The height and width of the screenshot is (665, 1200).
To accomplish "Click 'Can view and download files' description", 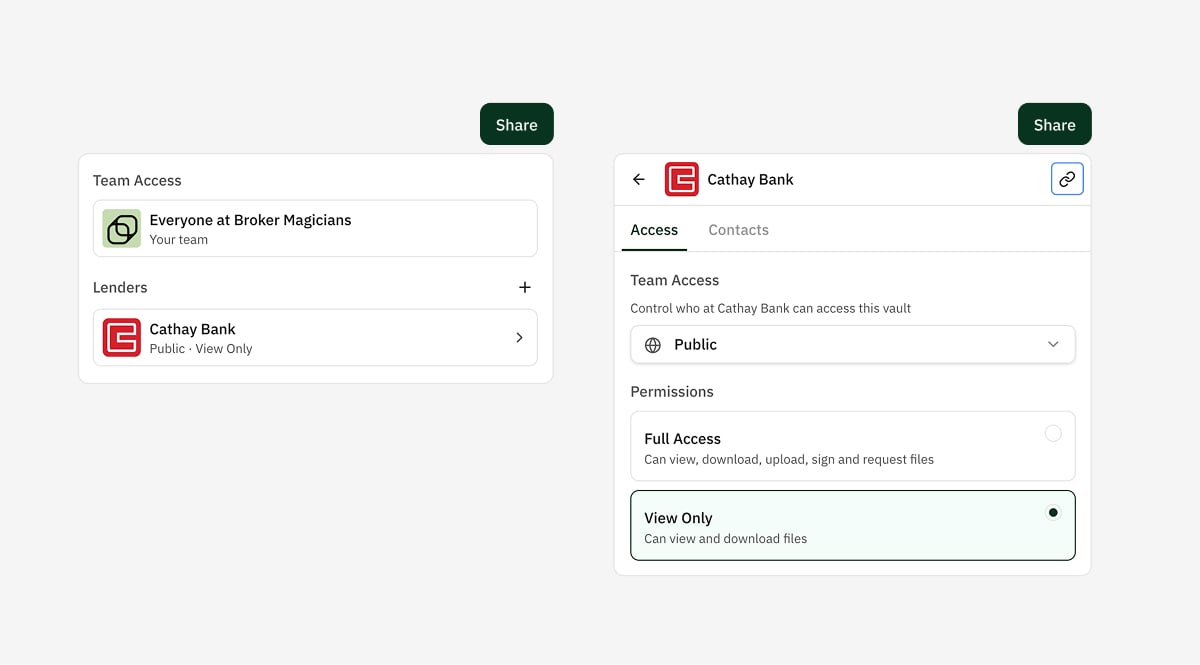I will tap(725, 539).
